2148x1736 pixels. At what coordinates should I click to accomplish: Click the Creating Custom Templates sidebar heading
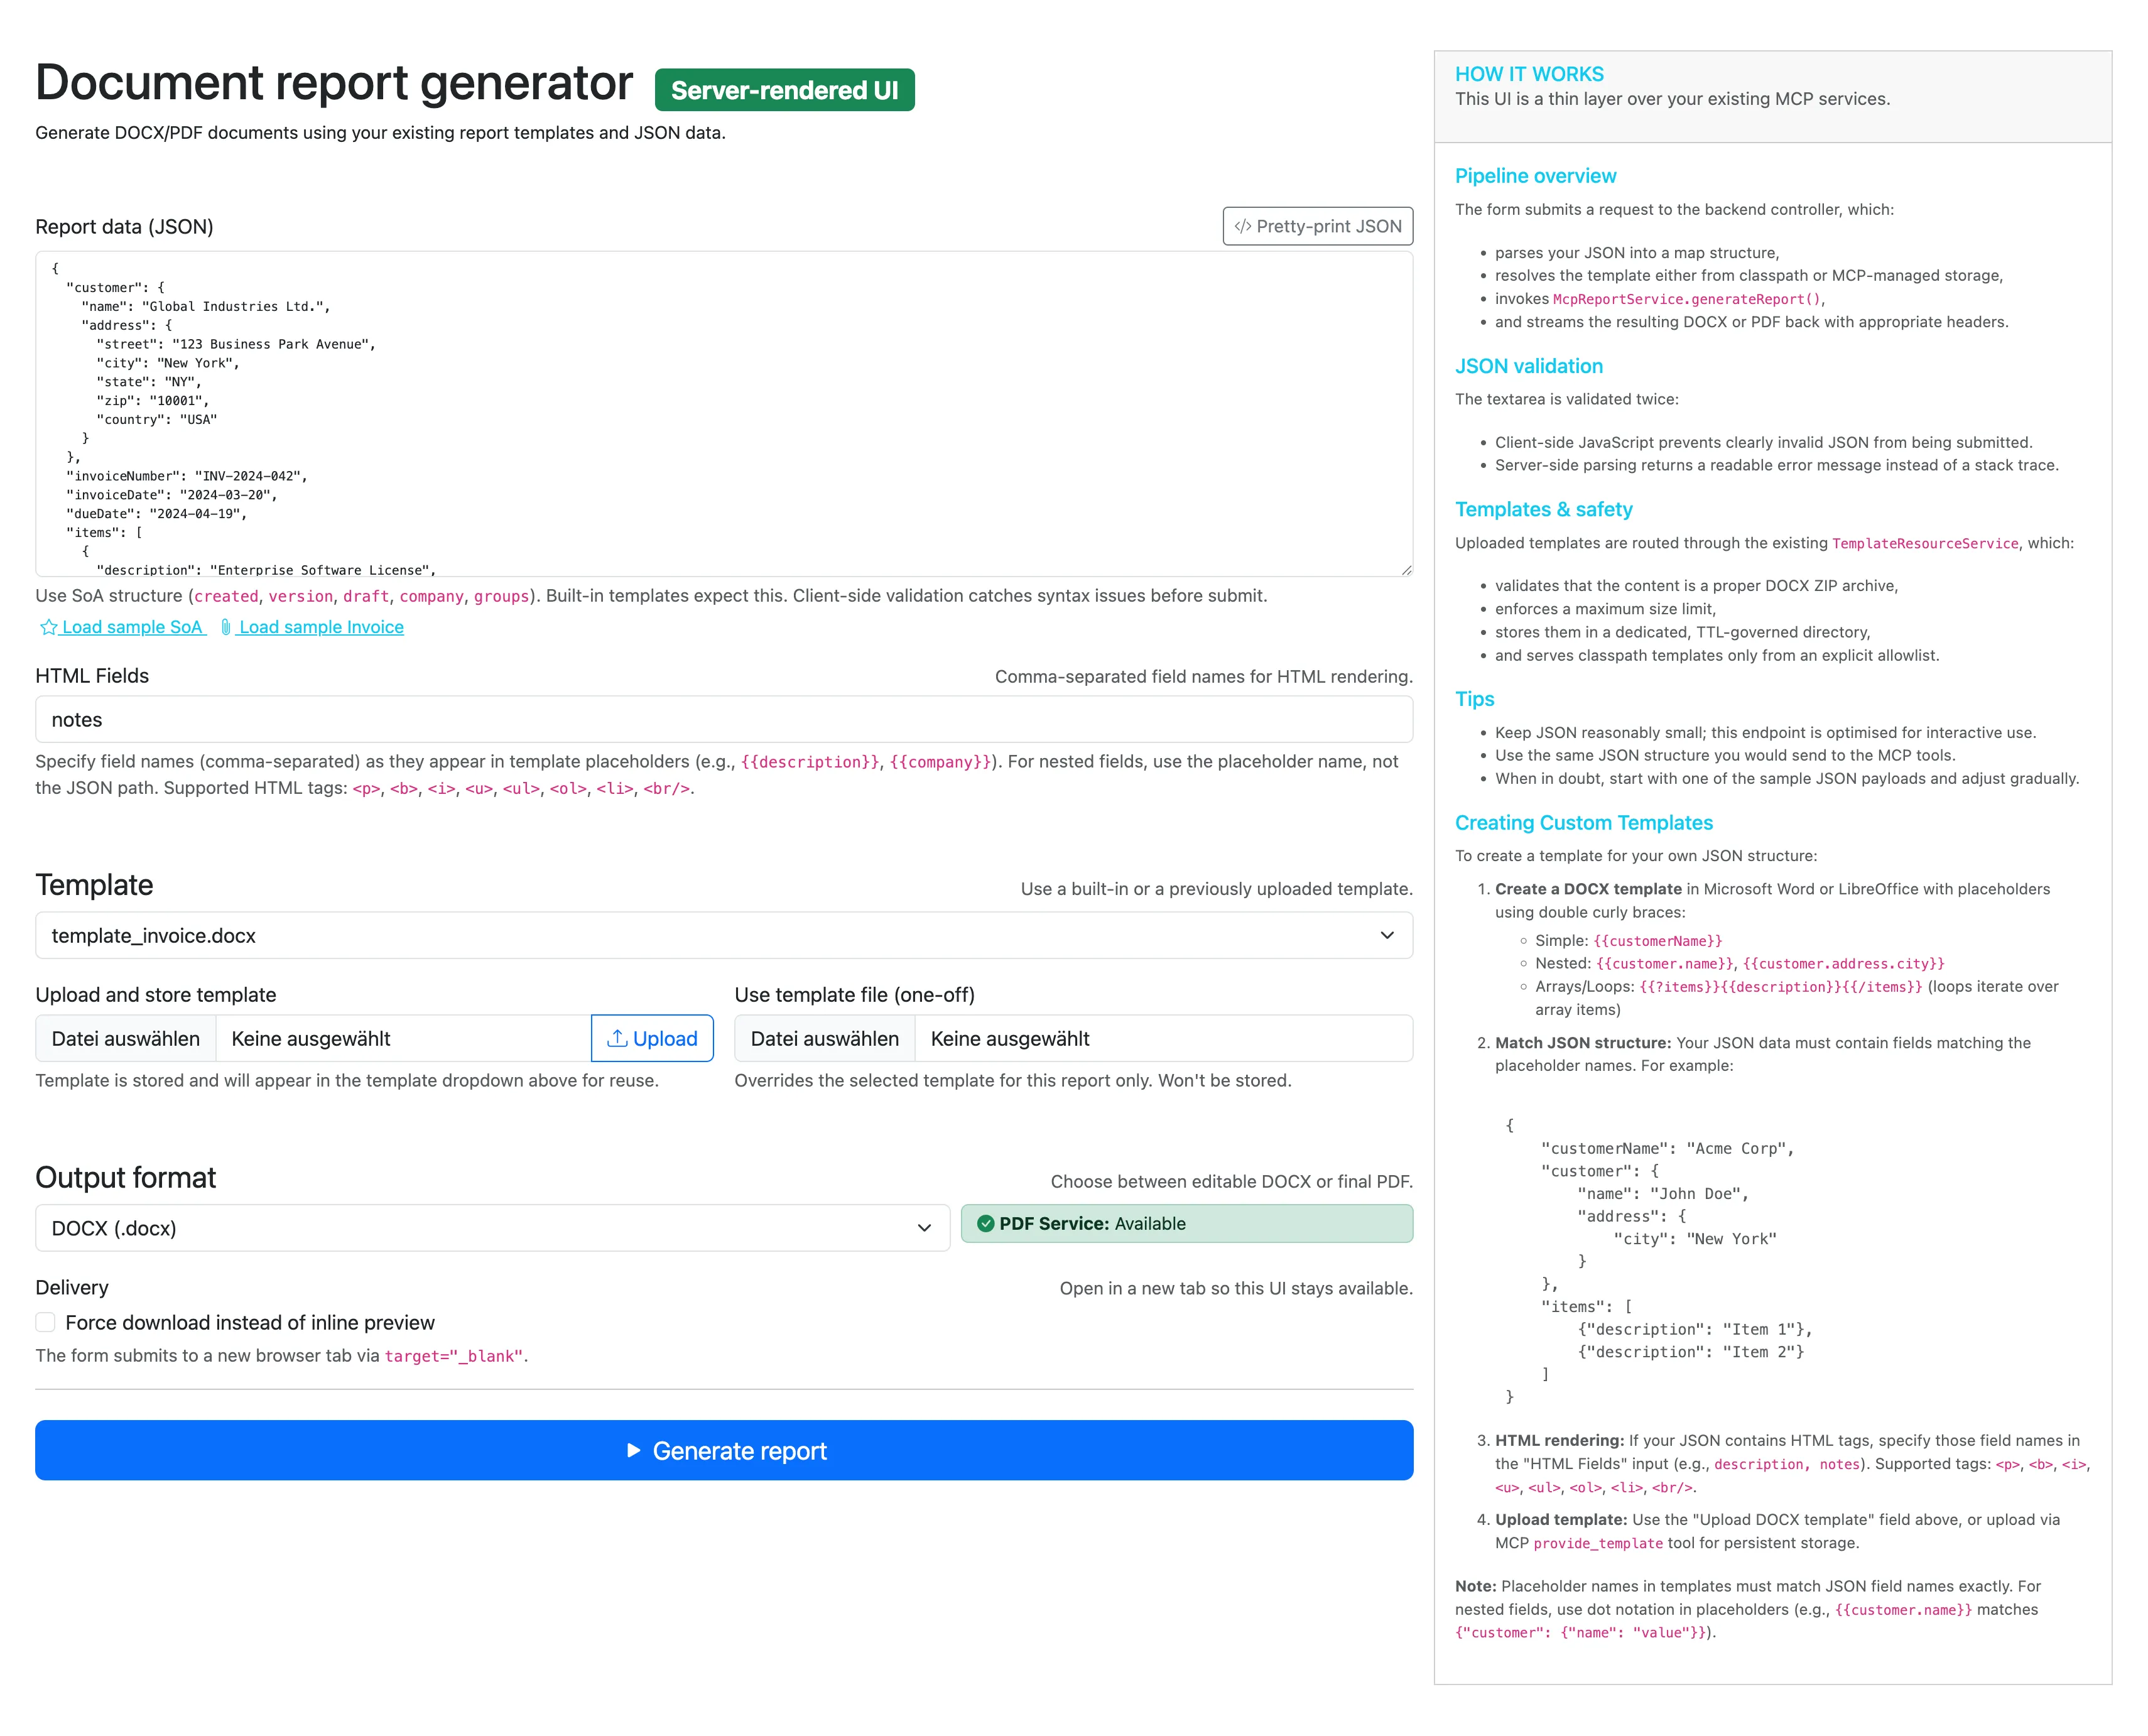click(x=1584, y=822)
